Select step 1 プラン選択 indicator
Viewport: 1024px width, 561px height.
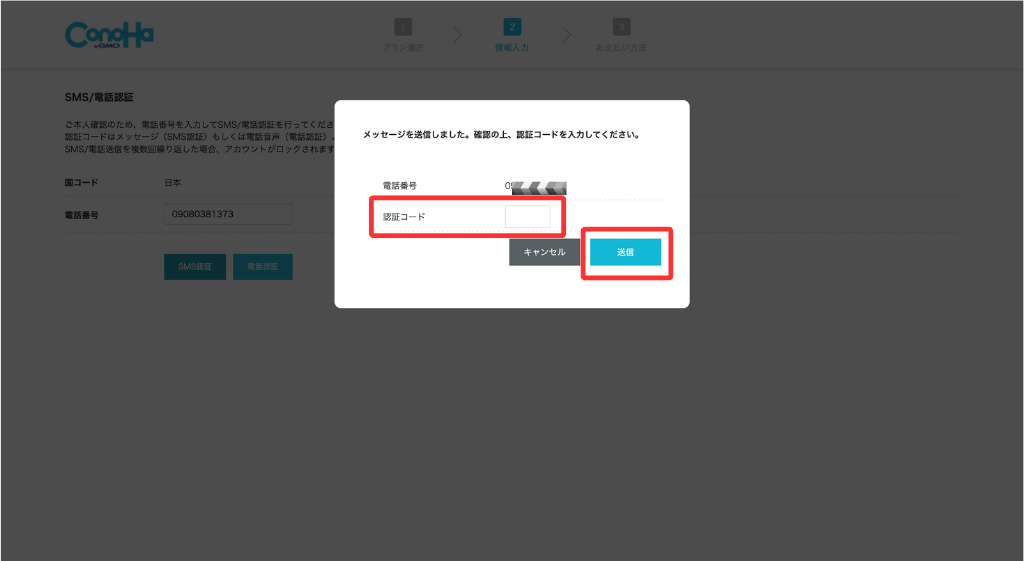coord(403,35)
